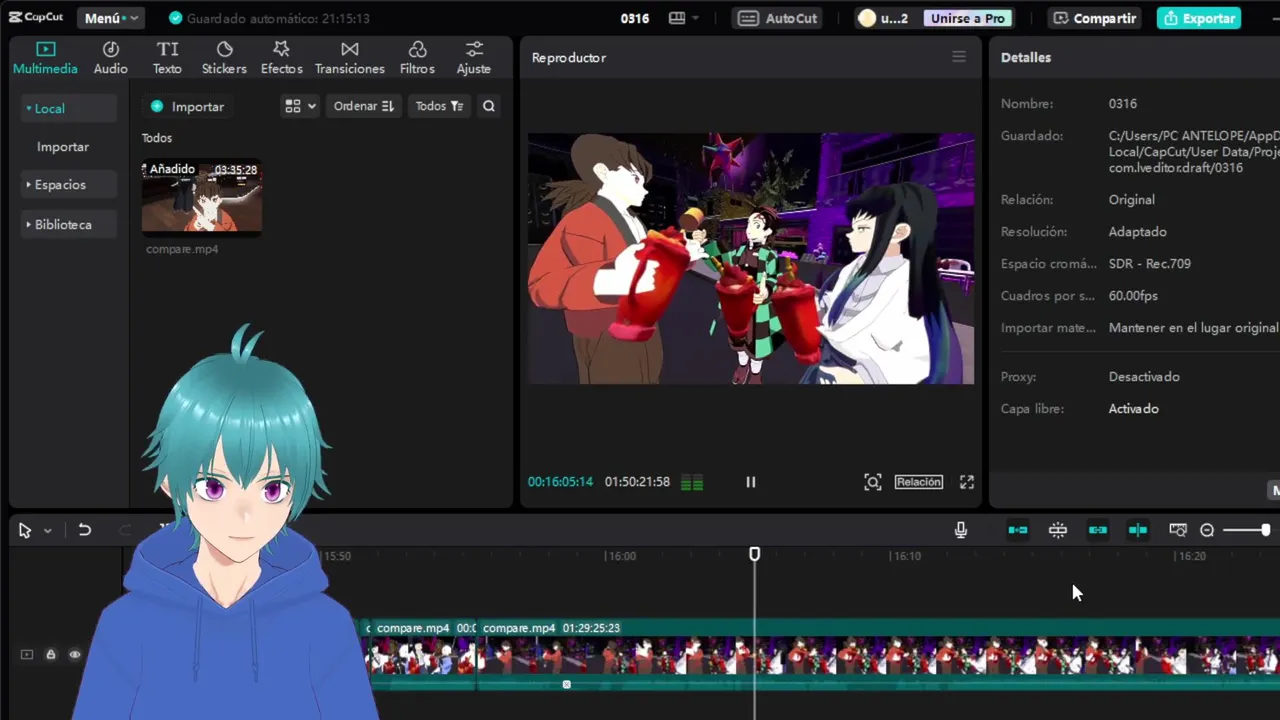The width and height of the screenshot is (1280, 720).
Task: Open the Multimedia tab
Action: tap(45, 58)
